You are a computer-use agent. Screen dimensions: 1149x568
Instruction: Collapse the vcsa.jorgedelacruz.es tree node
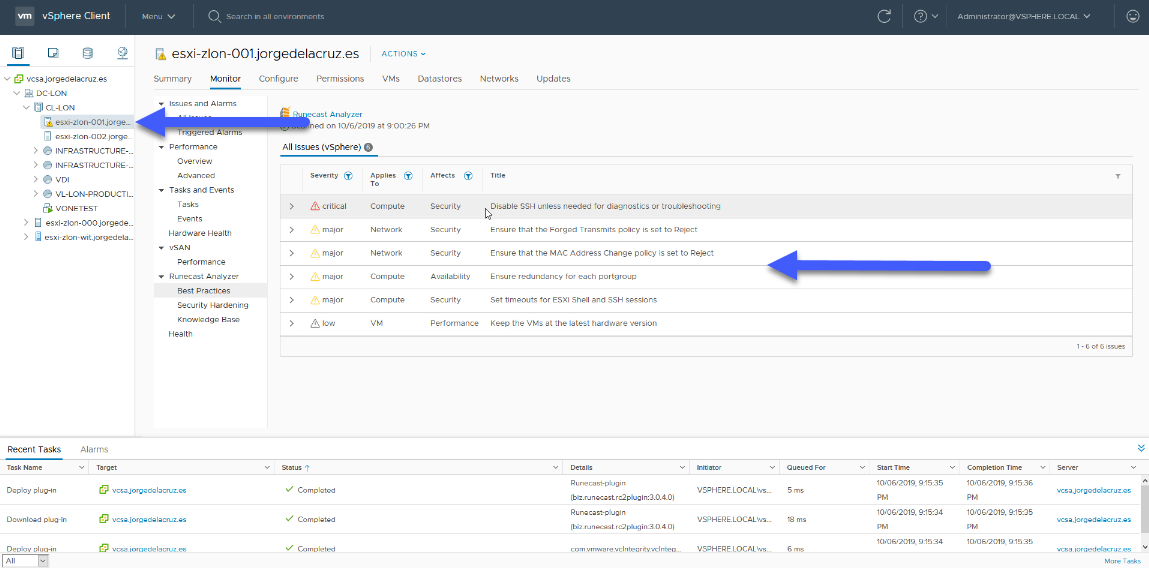coord(7,78)
